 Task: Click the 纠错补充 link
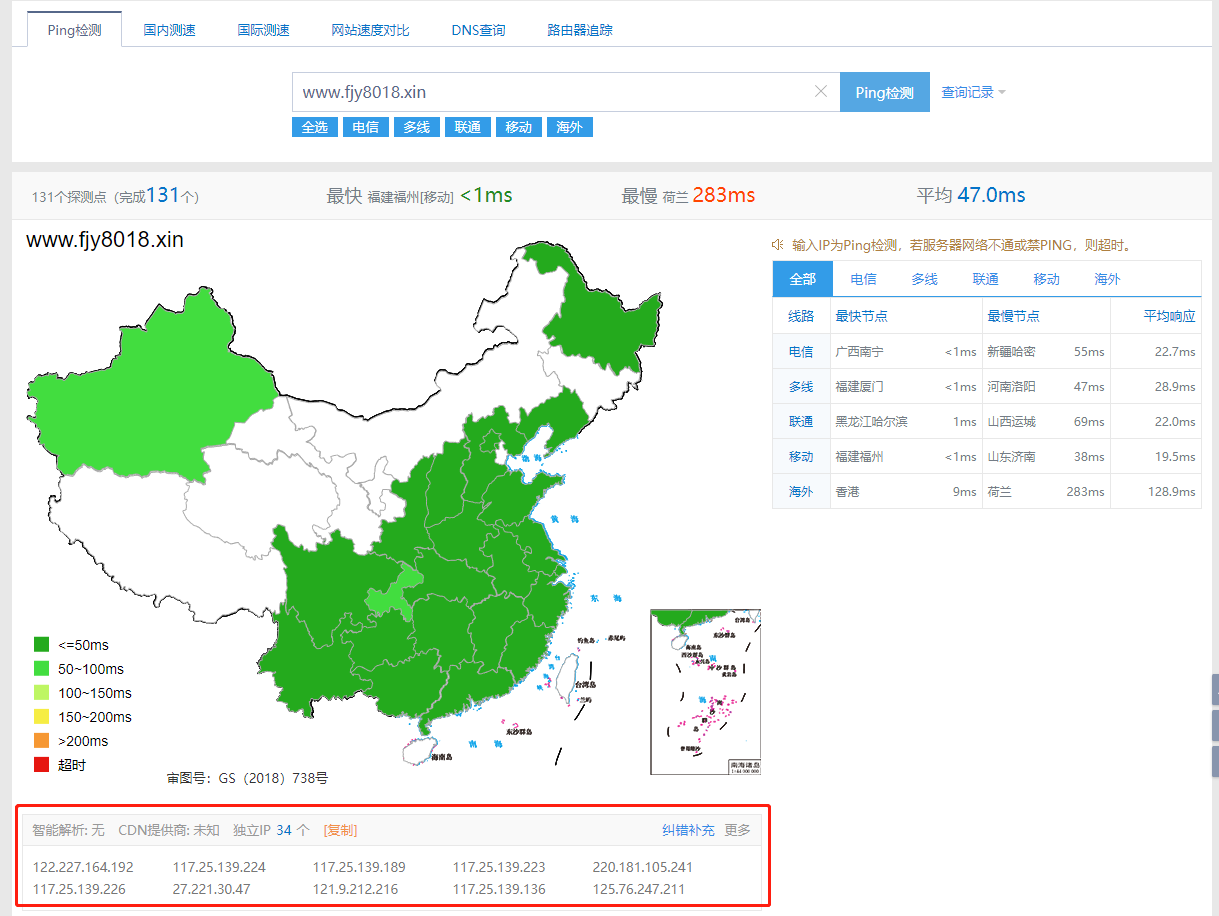click(688, 830)
